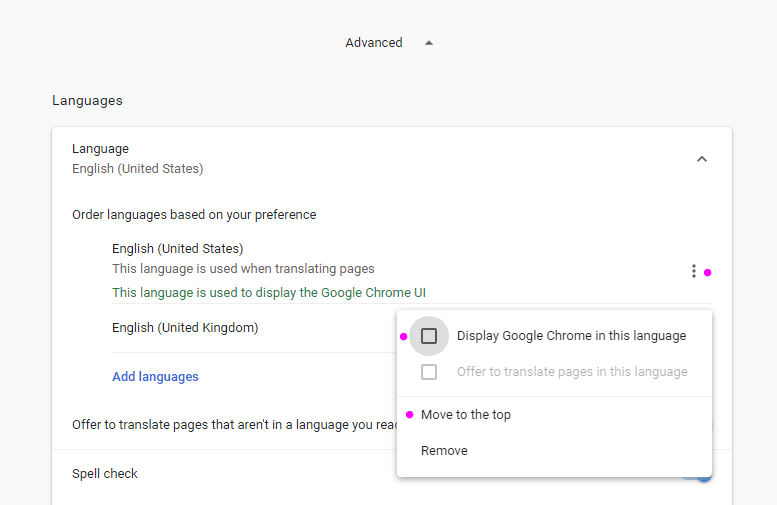
Task: Select Move to the top
Action: (466, 415)
